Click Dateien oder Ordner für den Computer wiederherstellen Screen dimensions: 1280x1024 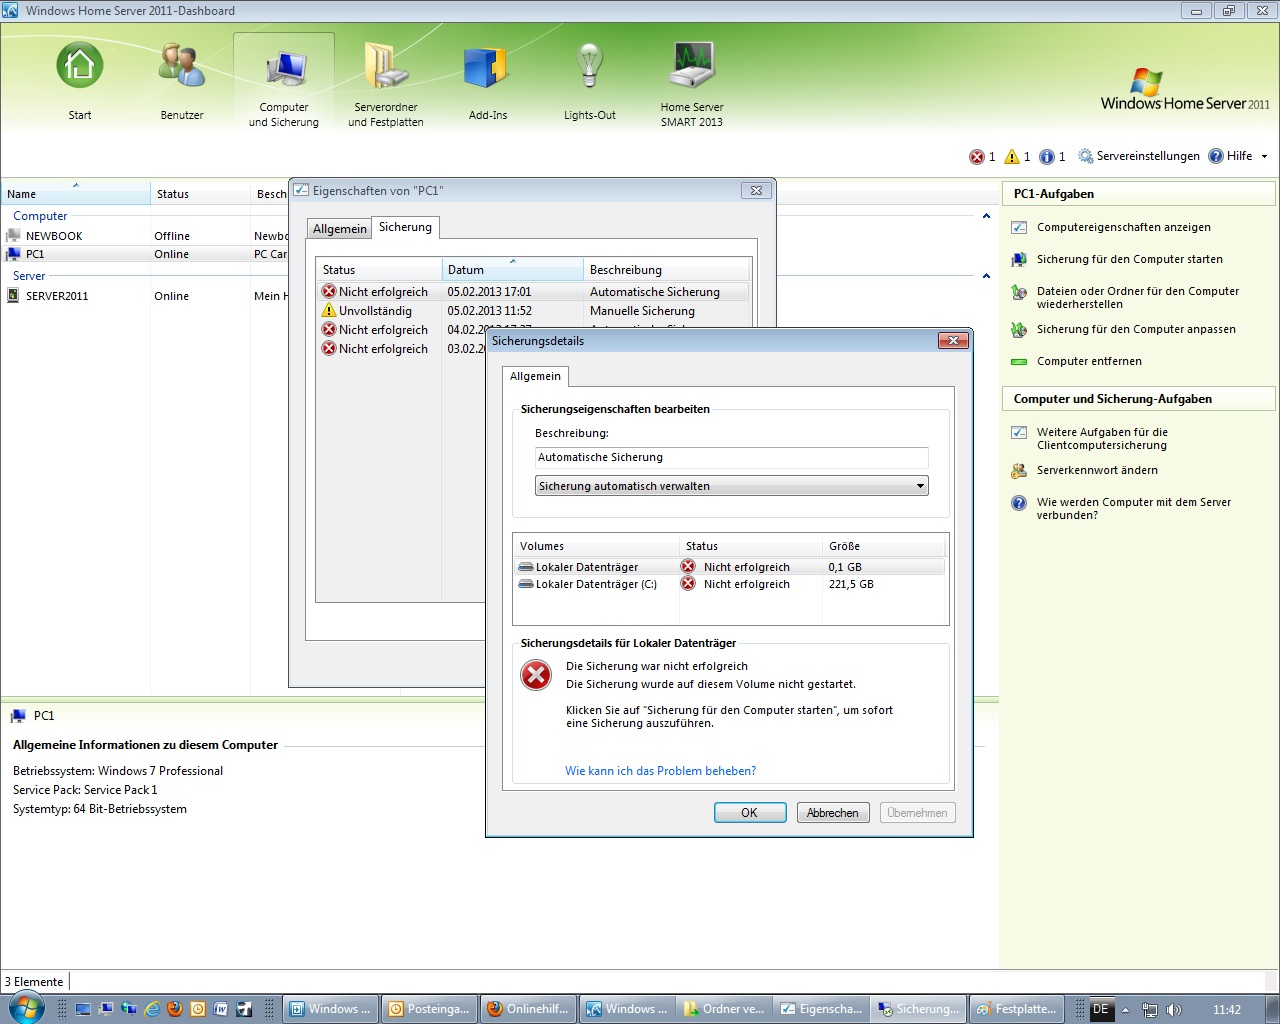coord(1137,298)
